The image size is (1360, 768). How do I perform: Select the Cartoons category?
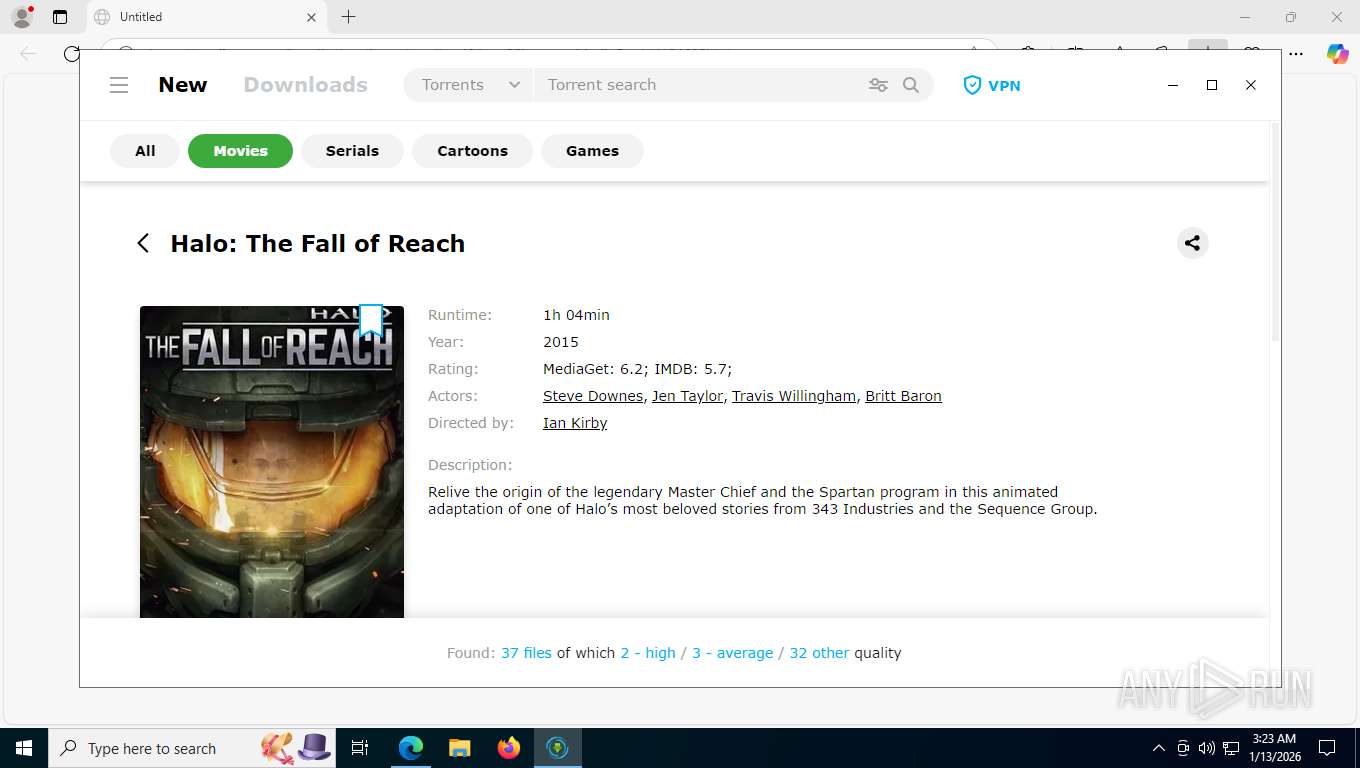point(472,151)
